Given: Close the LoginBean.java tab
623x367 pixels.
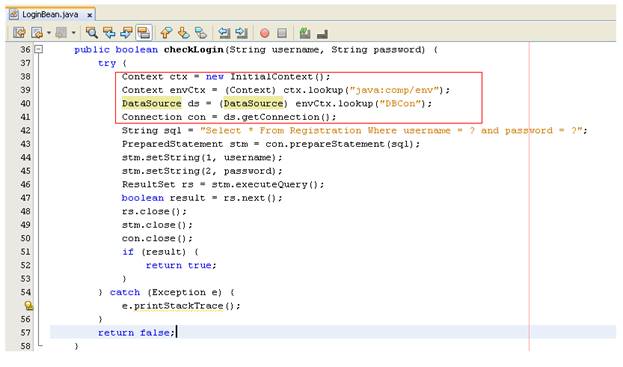Looking at the screenshot, I should [89, 15].
